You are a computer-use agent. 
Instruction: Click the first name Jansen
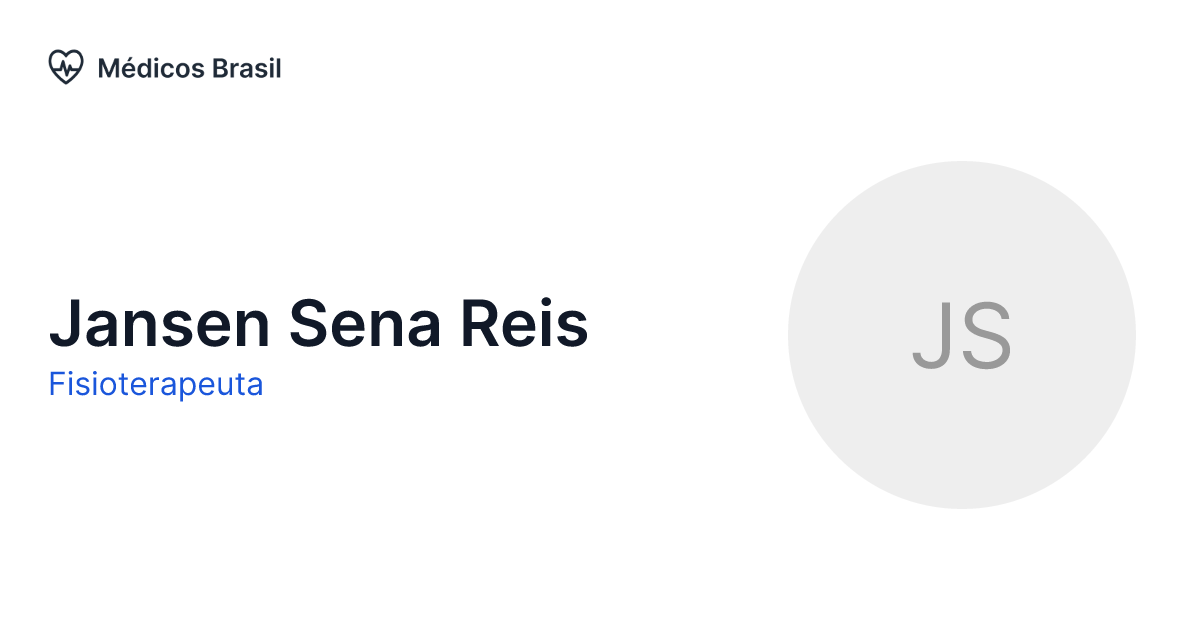158,324
